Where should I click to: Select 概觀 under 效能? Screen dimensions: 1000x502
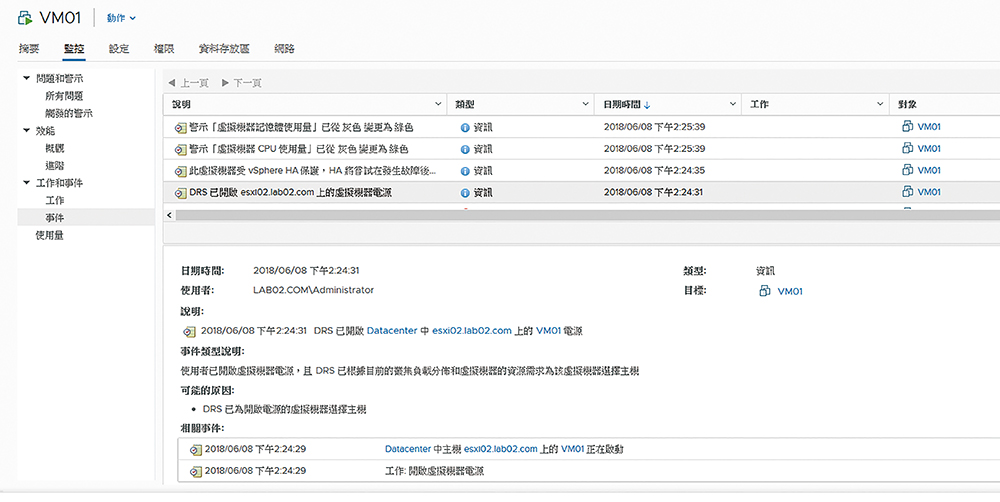pos(54,148)
